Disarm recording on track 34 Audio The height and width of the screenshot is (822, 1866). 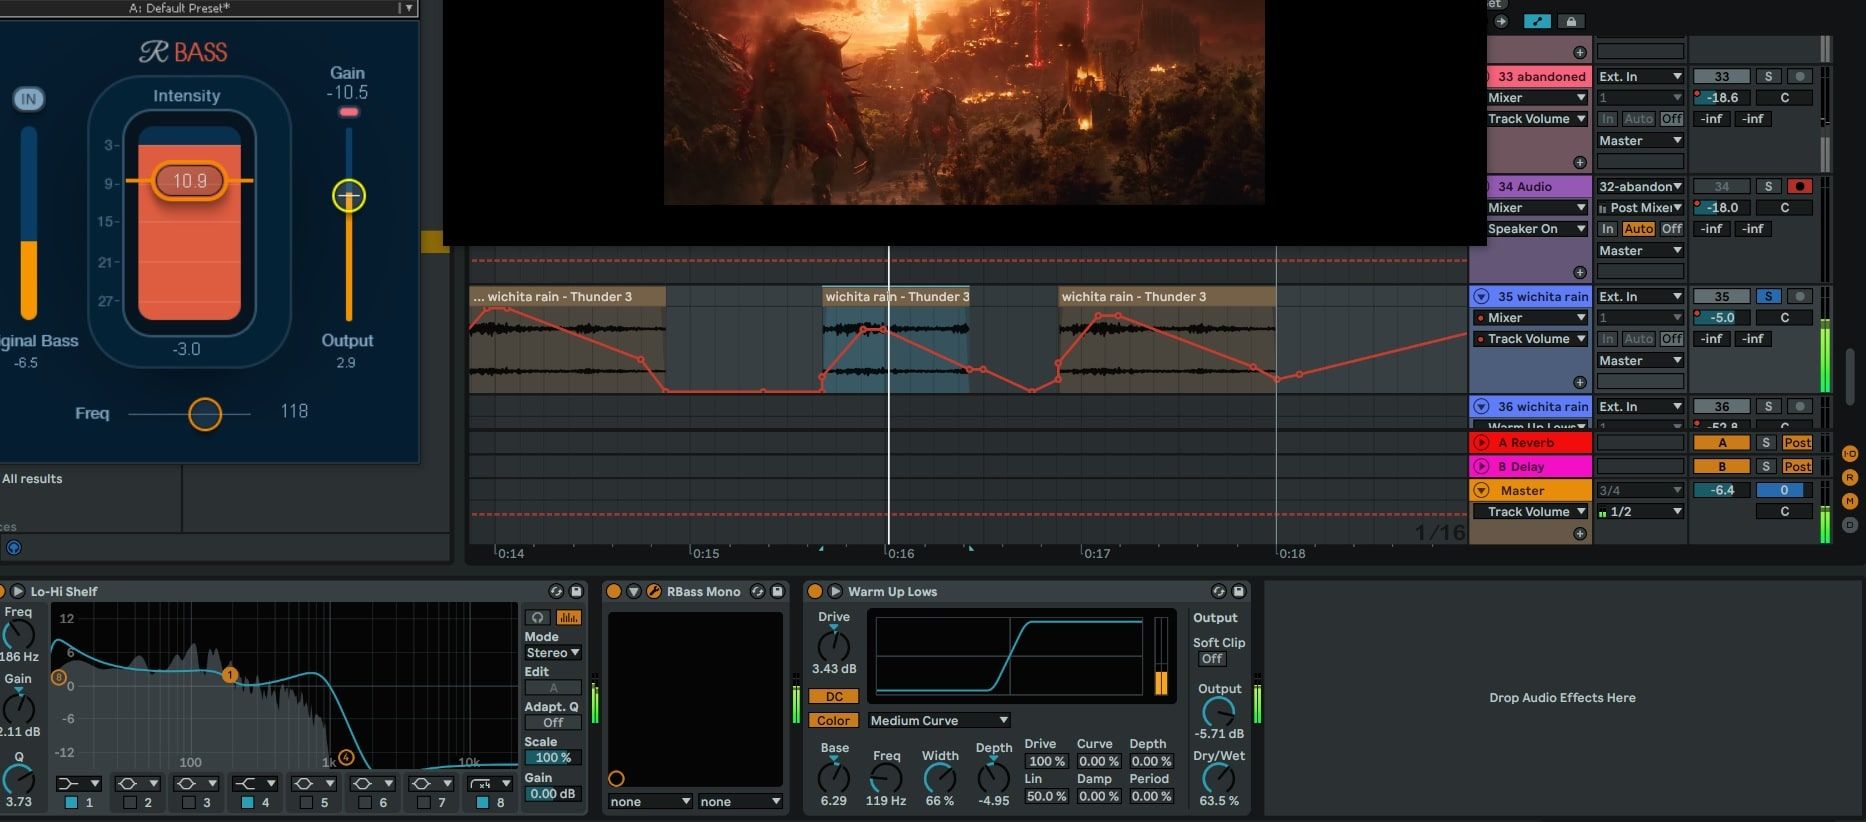1800,186
